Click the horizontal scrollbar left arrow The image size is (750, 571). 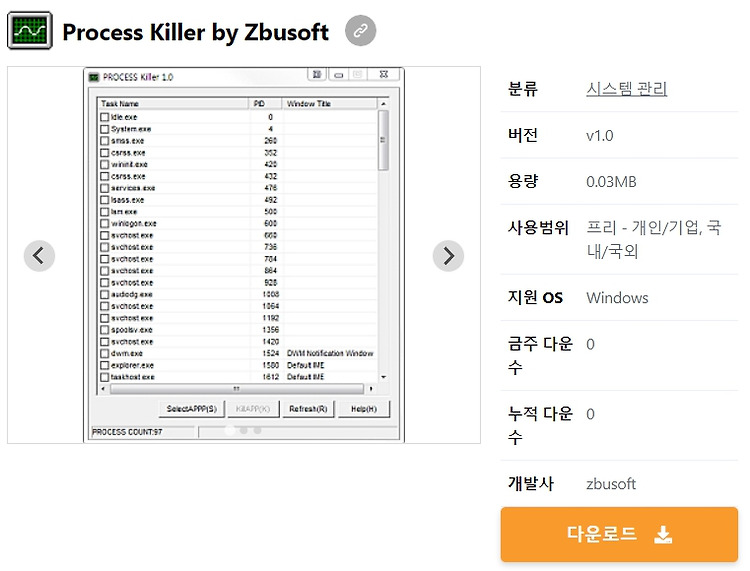pos(103,389)
